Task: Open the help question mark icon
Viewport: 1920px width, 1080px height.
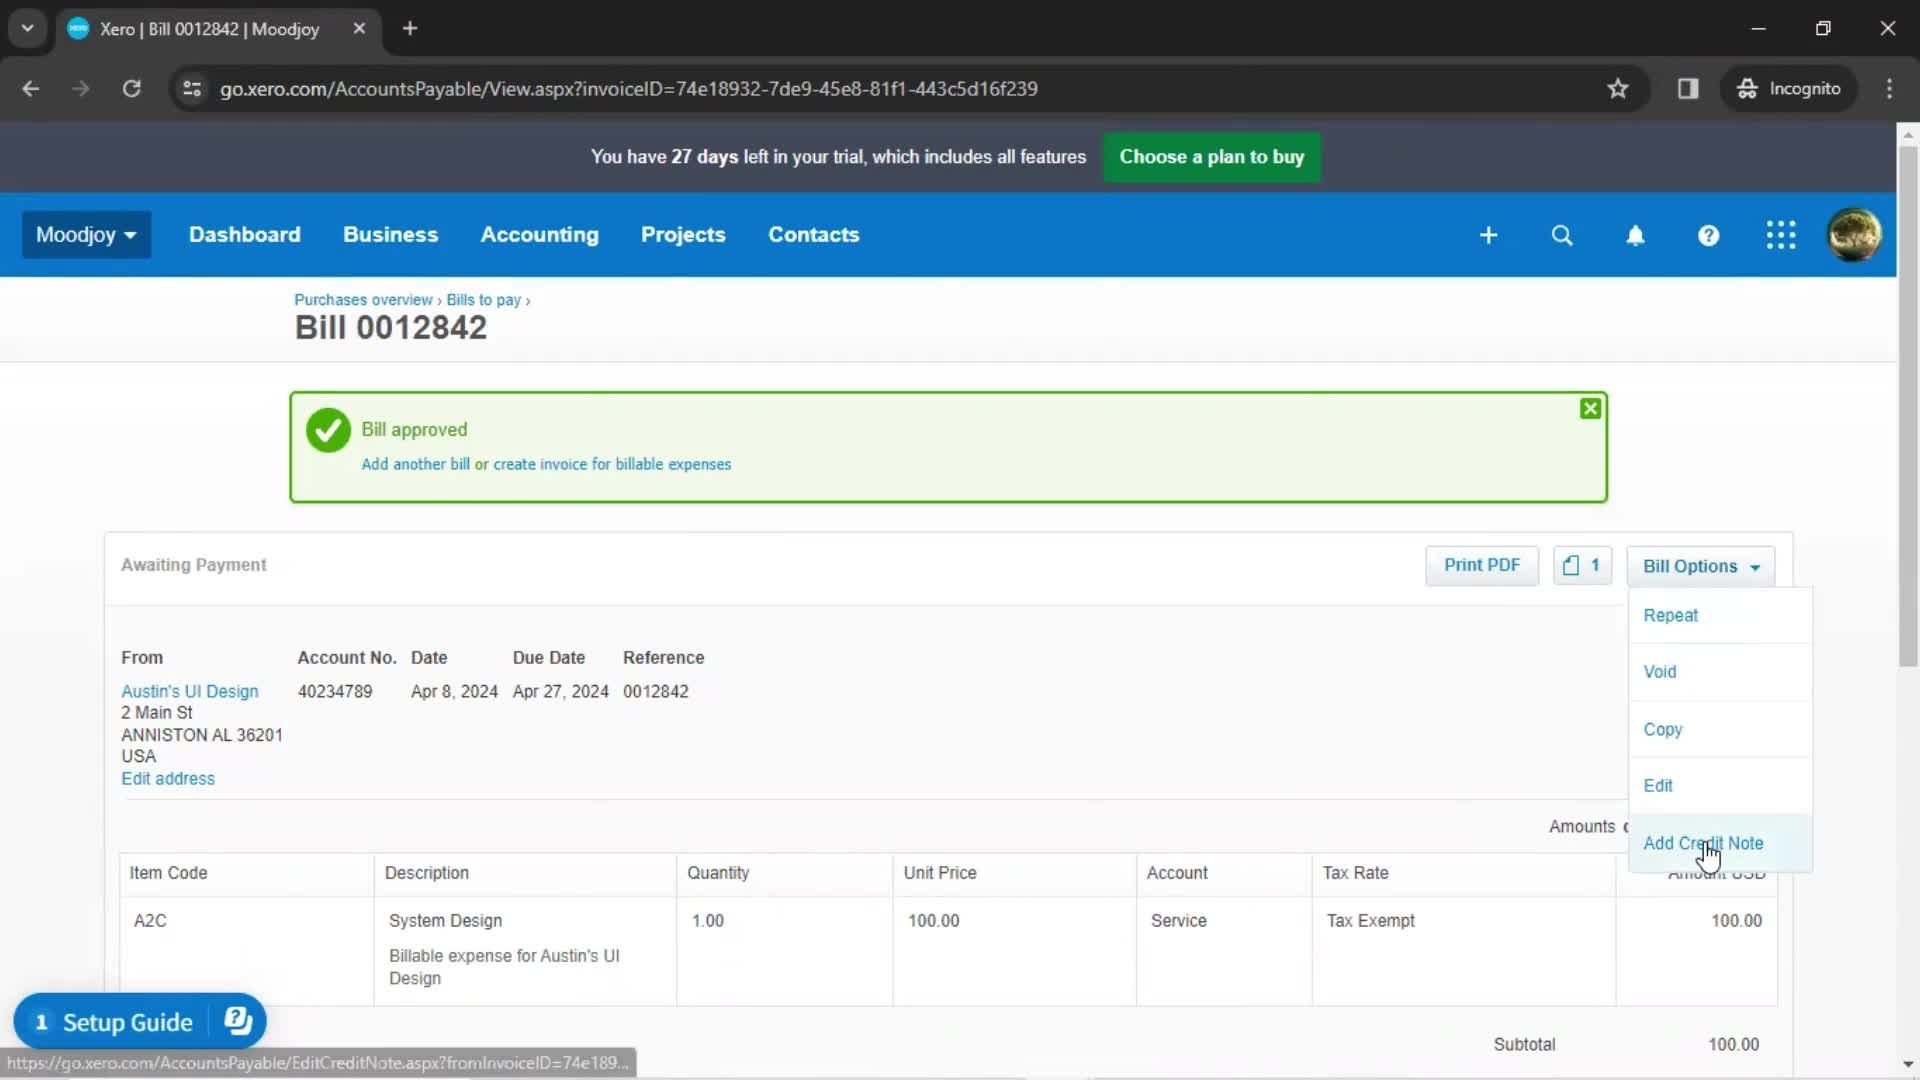Action: coord(1708,235)
